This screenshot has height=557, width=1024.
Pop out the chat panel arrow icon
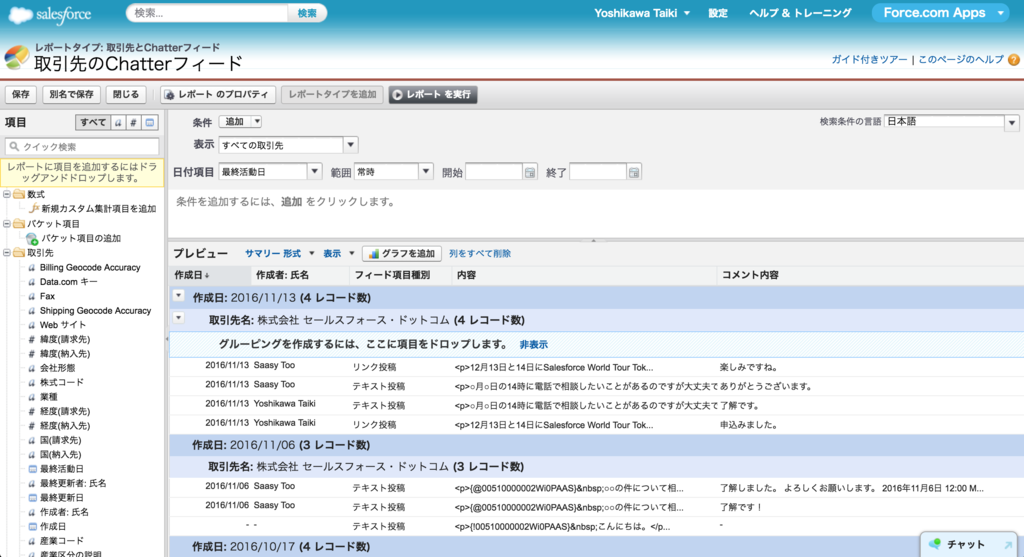(x=1008, y=545)
